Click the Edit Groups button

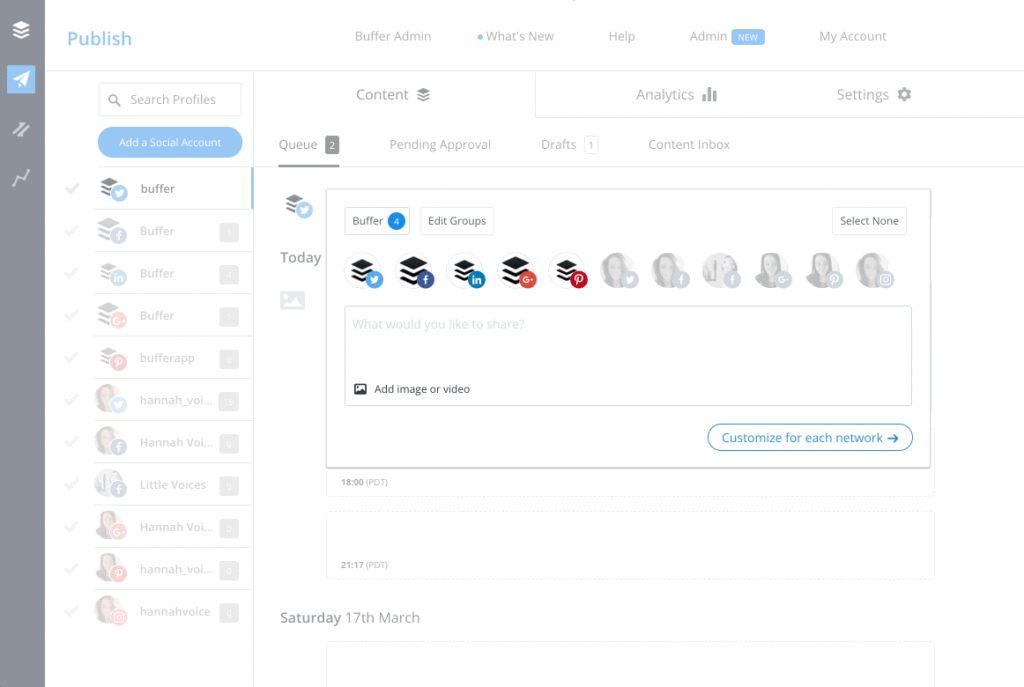(x=457, y=221)
